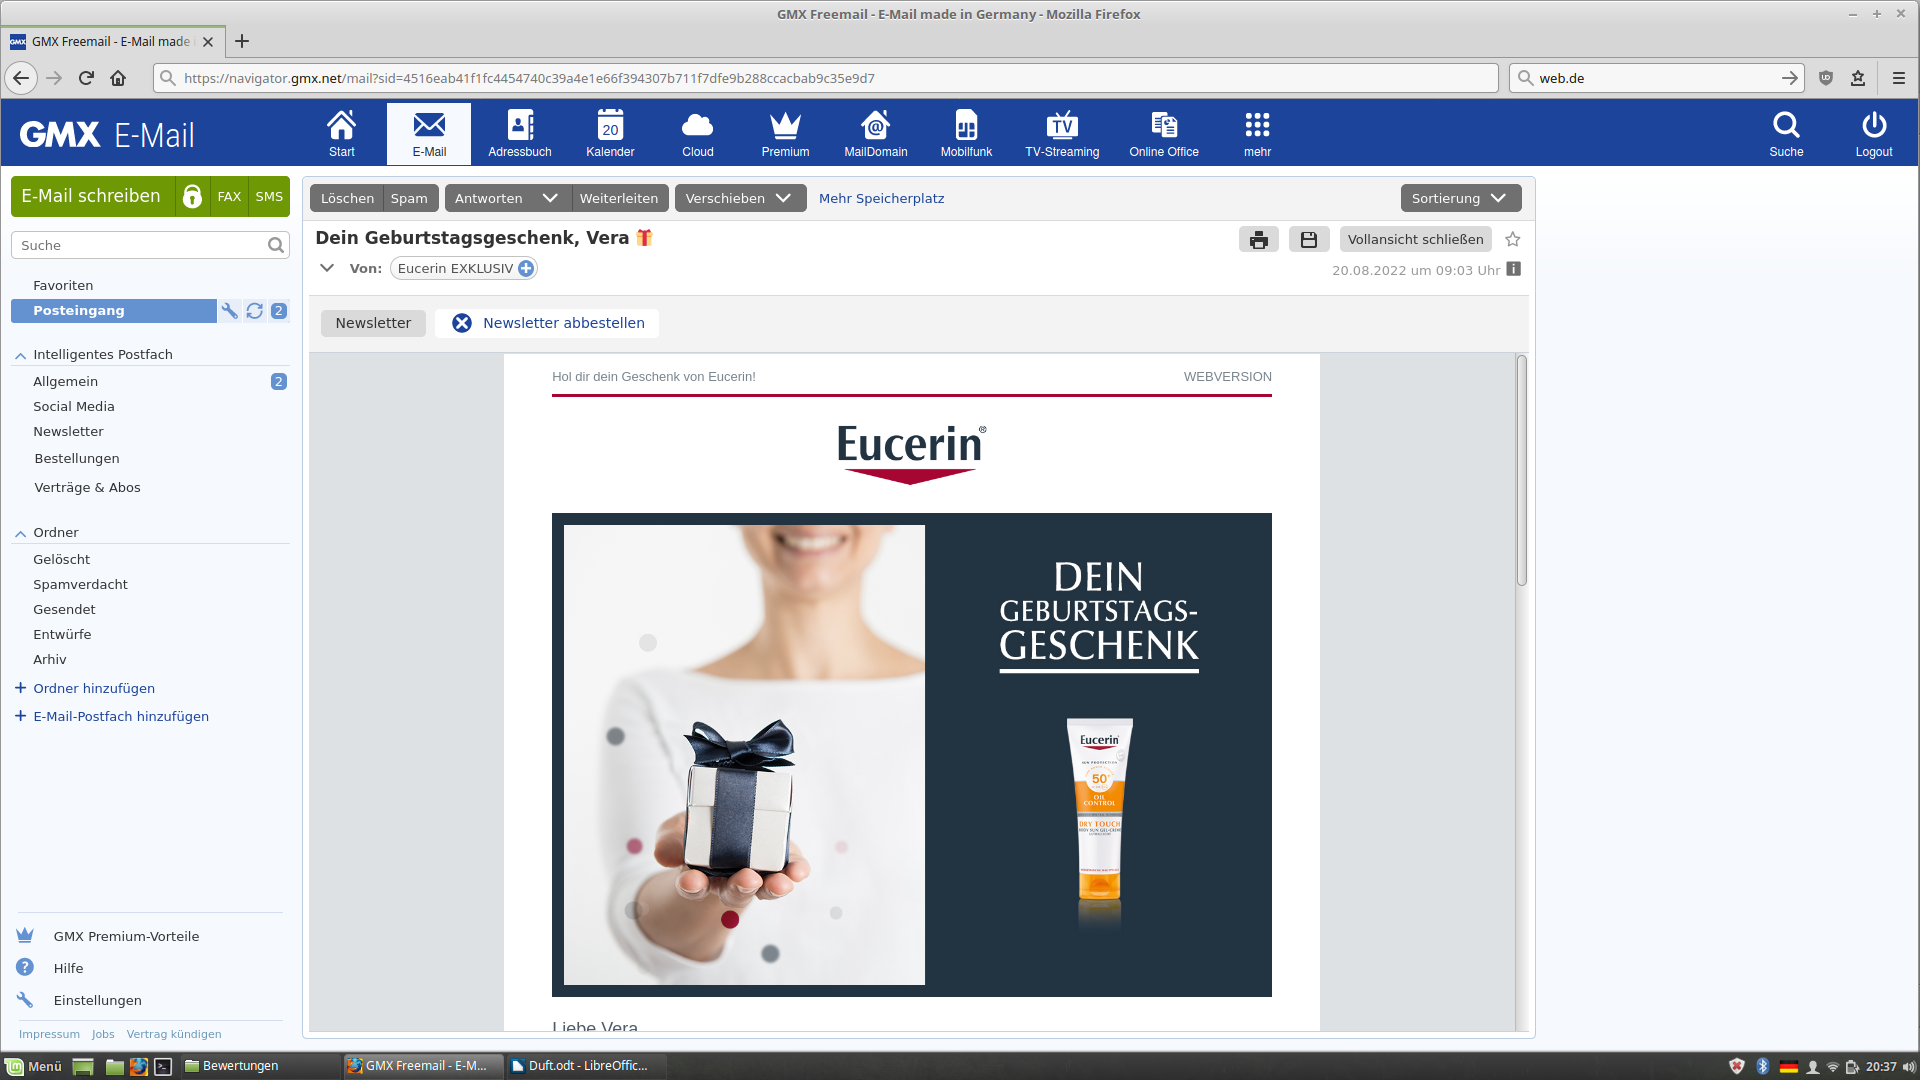Click the Löschen button
This screenshot has height=1080, width=1920.
point(347,198)
